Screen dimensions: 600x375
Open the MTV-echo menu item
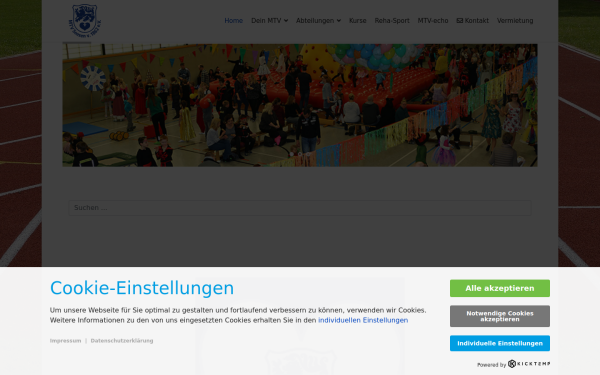pos(433,21)
